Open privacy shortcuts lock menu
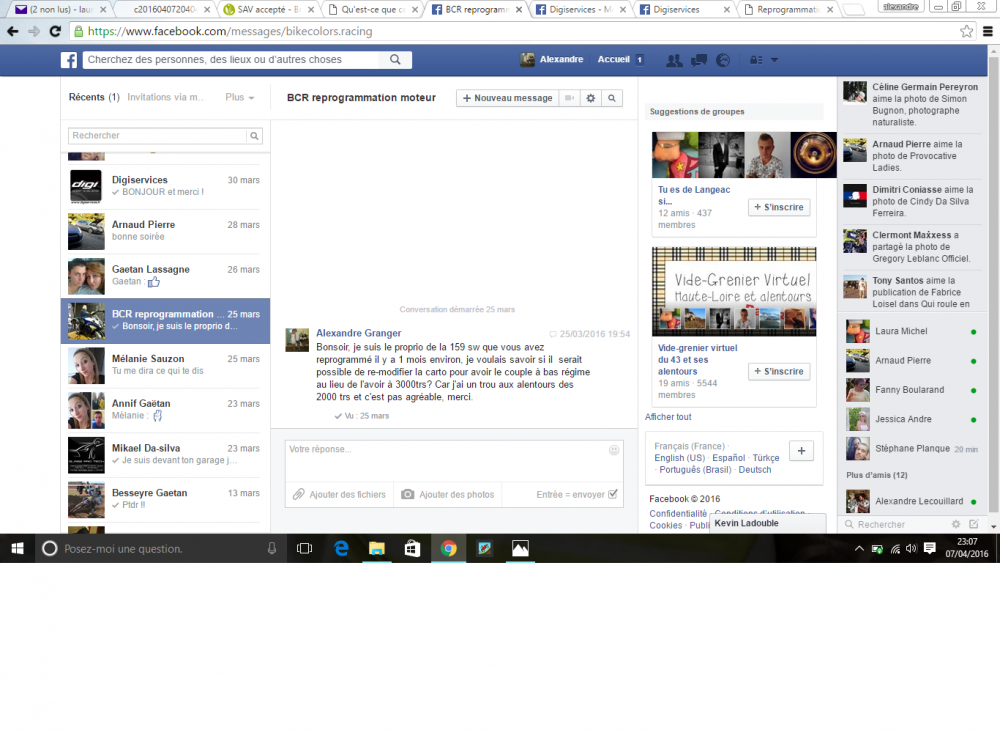1000x733 pixels. coord(756,60)
